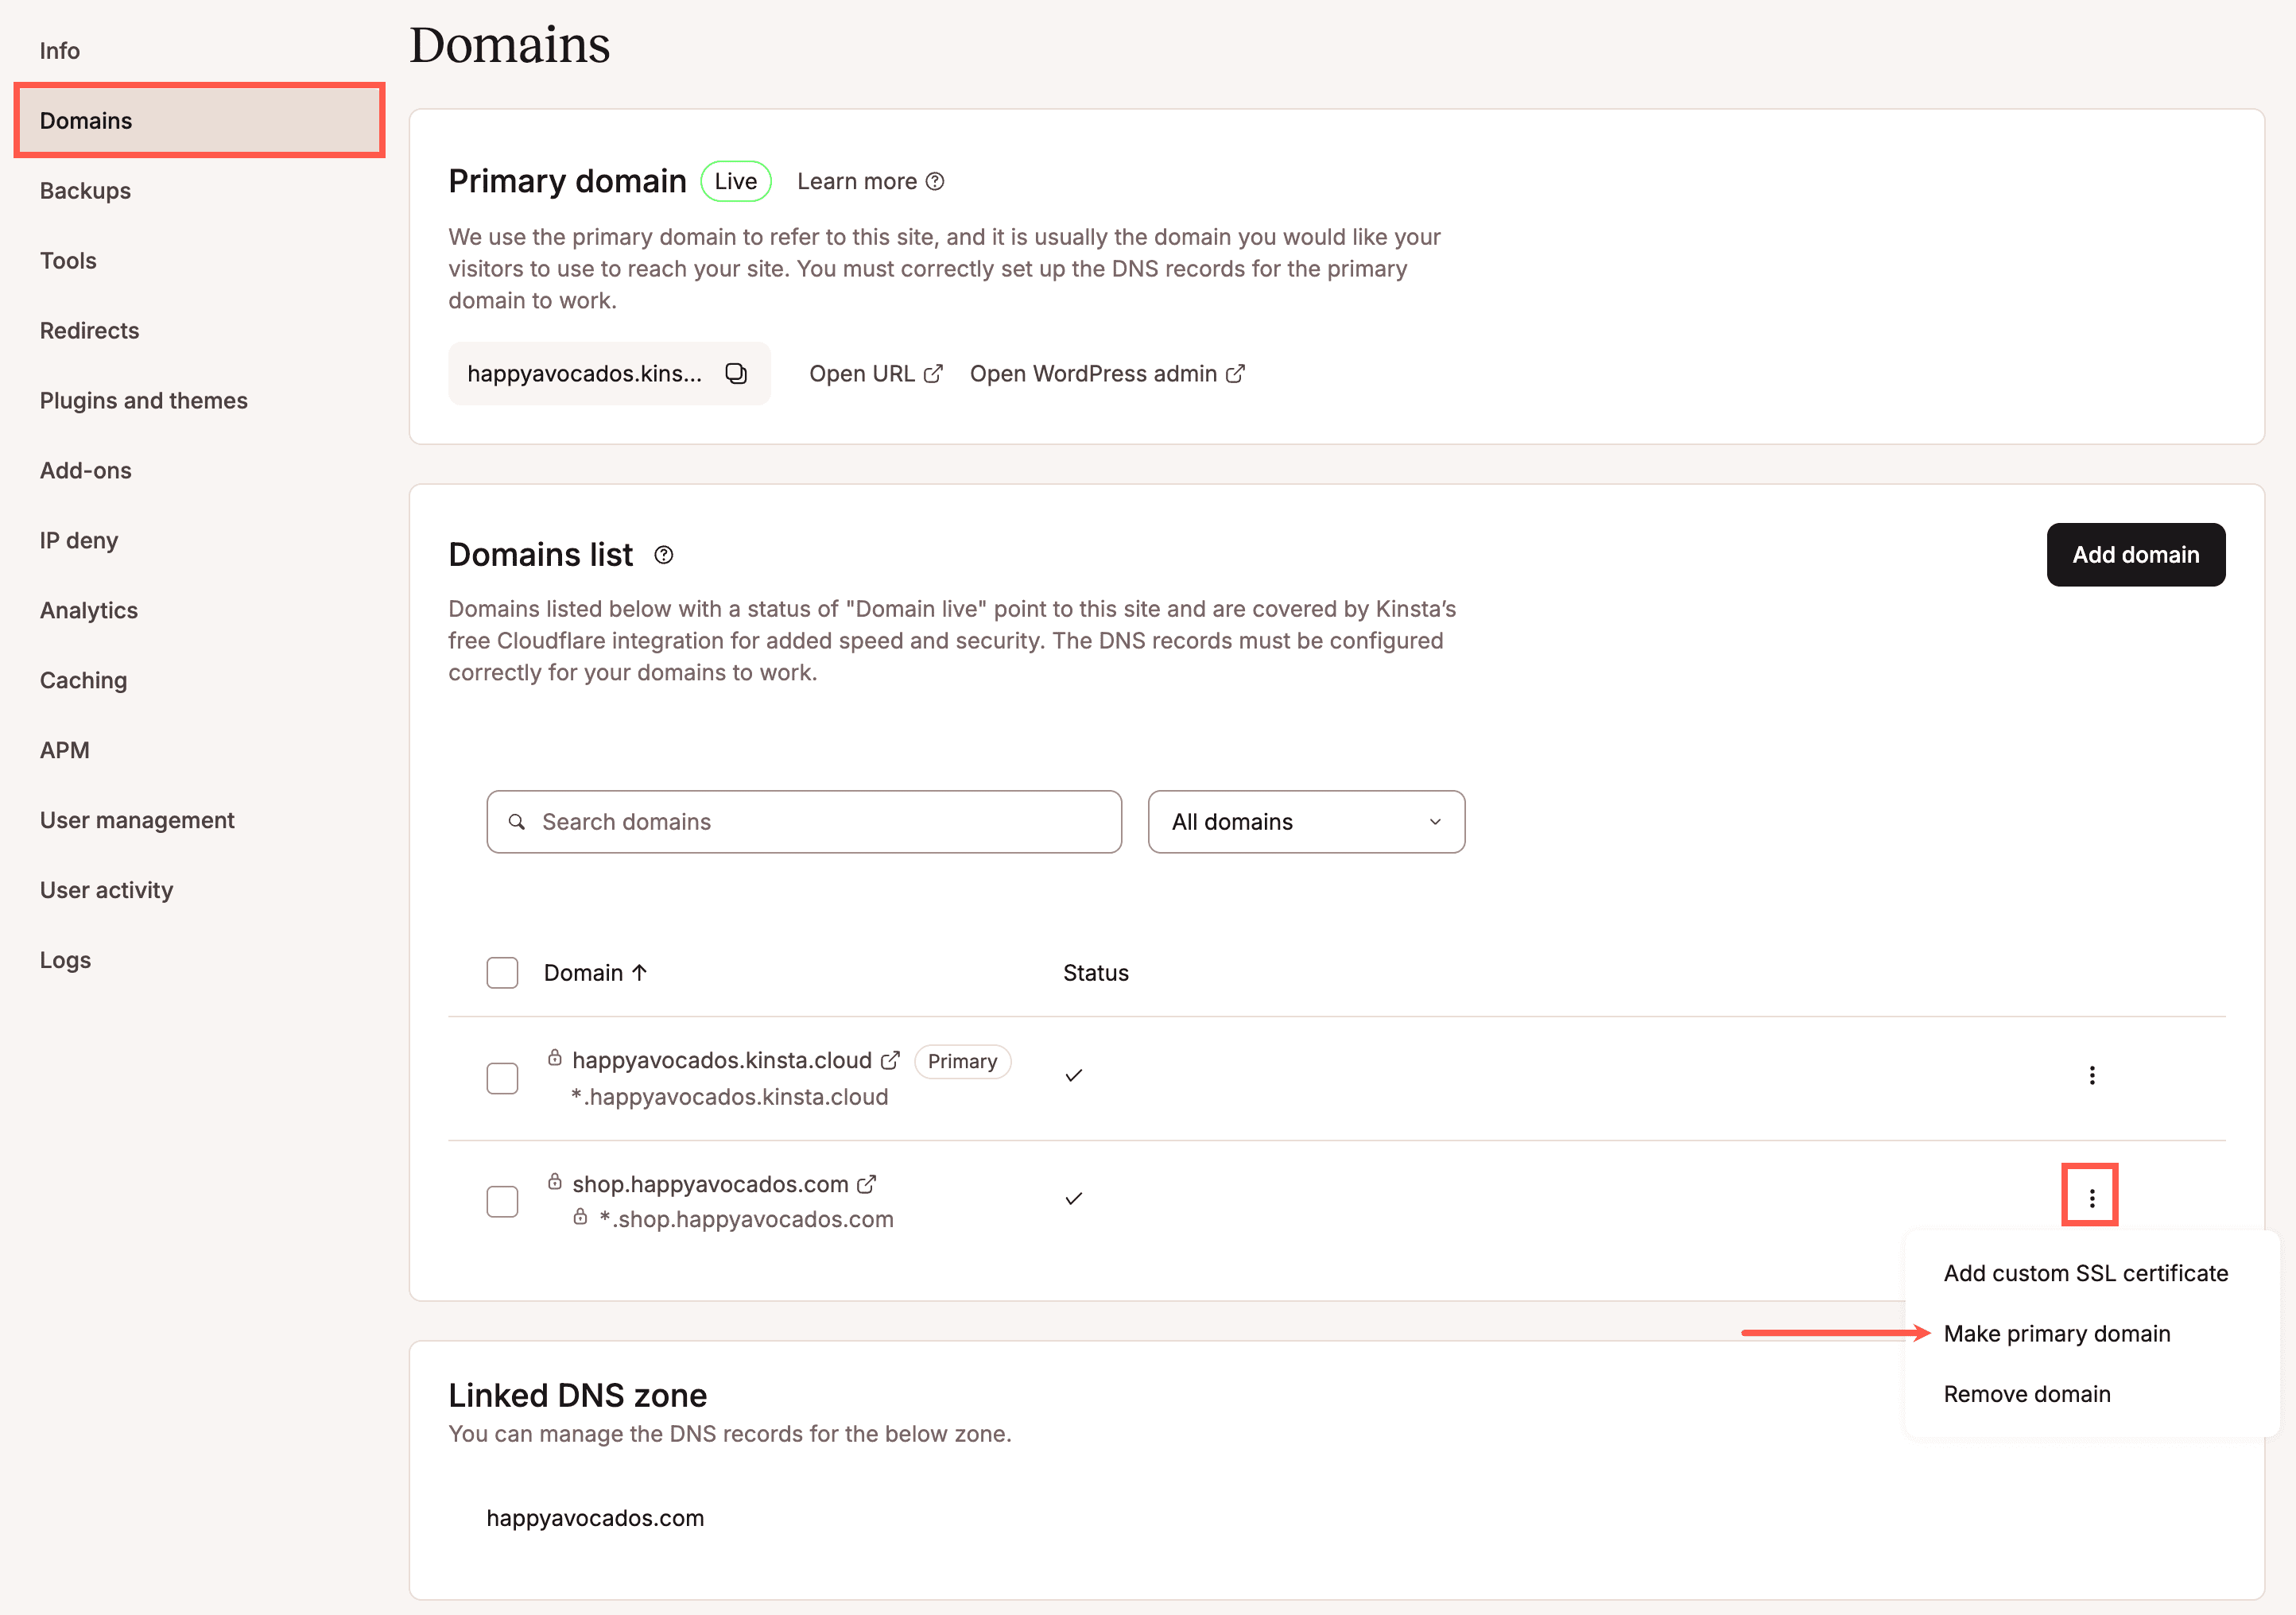Screen dimensions: 2296x1615
Task: Select Make primary domain from the menu
Action: click(x=2056, y=1333)
